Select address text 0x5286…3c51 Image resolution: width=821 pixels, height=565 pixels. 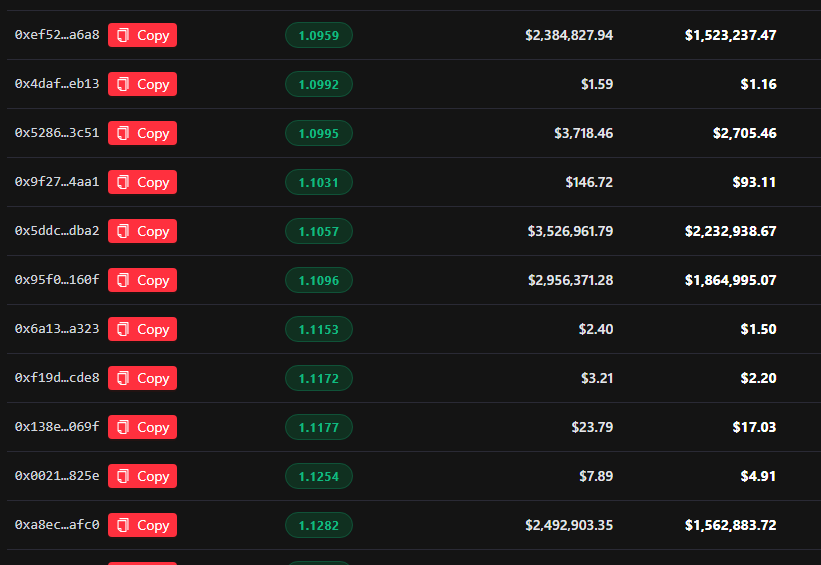click(x=57, y=132)
